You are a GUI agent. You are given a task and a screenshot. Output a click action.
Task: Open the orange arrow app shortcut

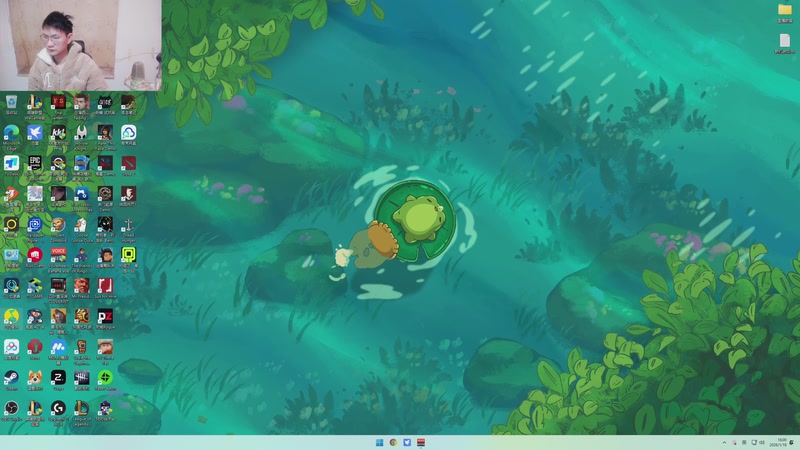coord(11,194)
